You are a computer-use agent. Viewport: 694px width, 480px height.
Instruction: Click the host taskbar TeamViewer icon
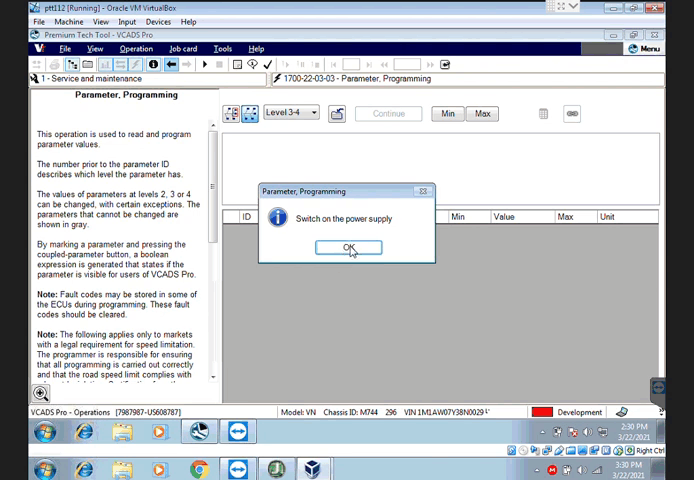click(238, 469)
